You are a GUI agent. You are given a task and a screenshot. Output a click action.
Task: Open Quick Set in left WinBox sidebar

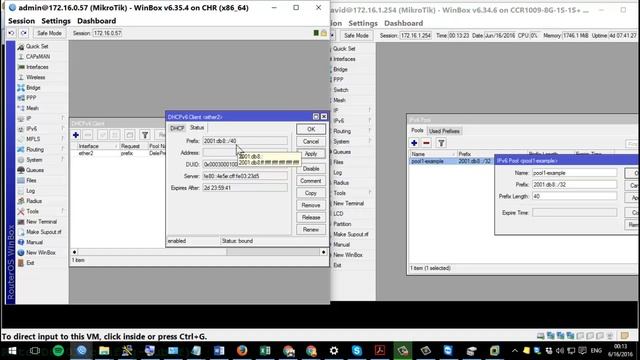point(37,47)
